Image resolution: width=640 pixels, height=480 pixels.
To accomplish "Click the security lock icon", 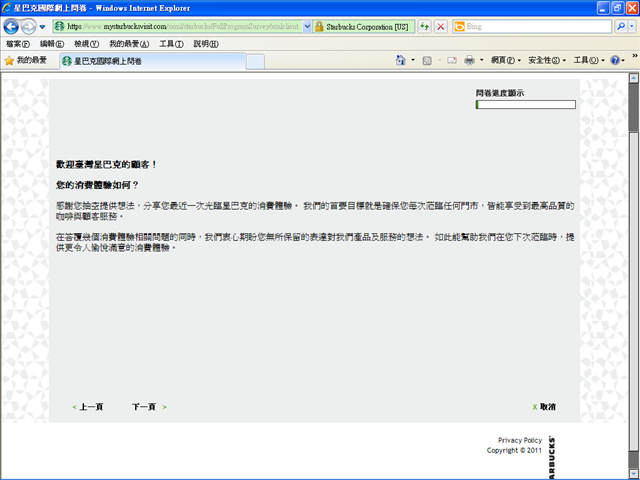I will (319, 27).
